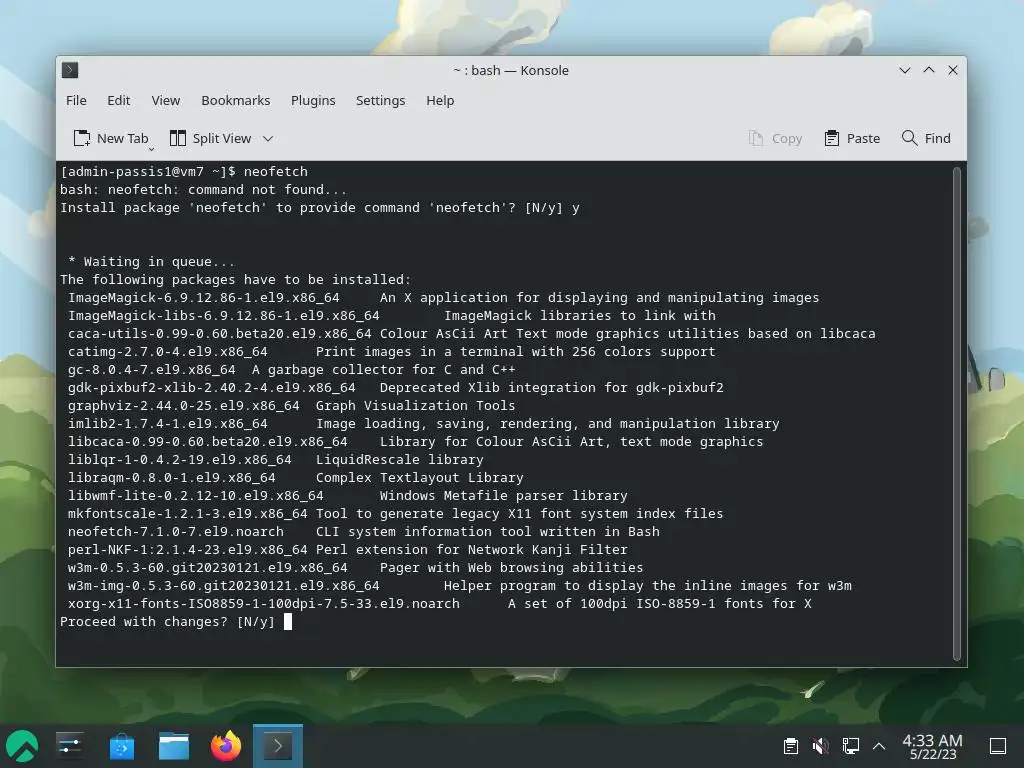Click the liblqr-1-0.4.2-19 package line

pos(276,460)
